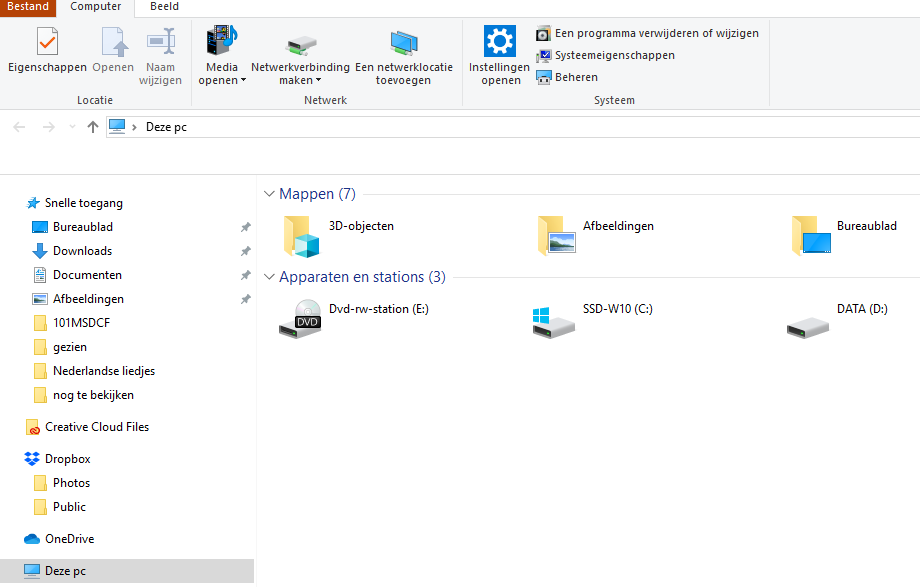The width and height of the screenshot is (920, 587).
Task: Click the Eigenschappen icon in the ribbon
Action: [x=47, y=43]
